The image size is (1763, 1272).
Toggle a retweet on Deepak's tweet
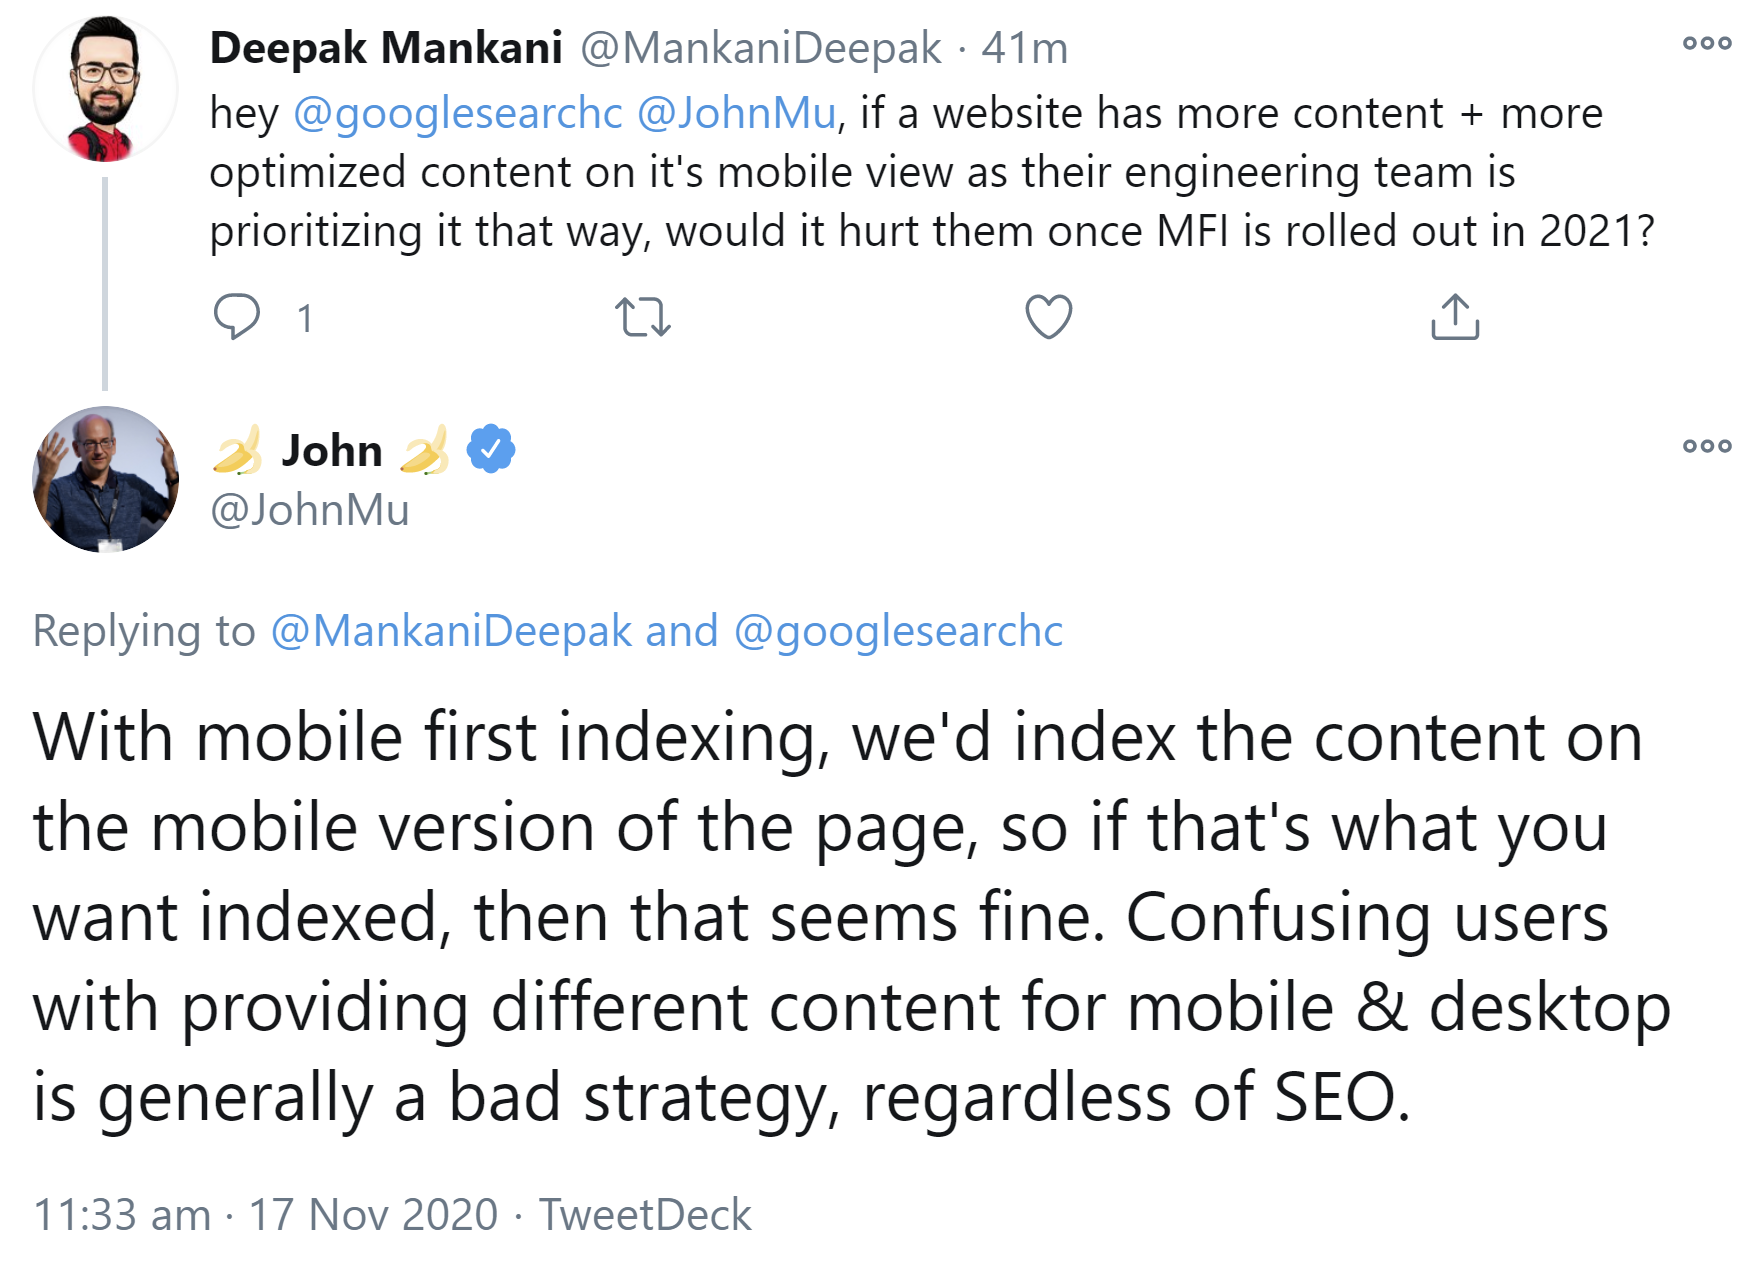[x=645, y=318]
